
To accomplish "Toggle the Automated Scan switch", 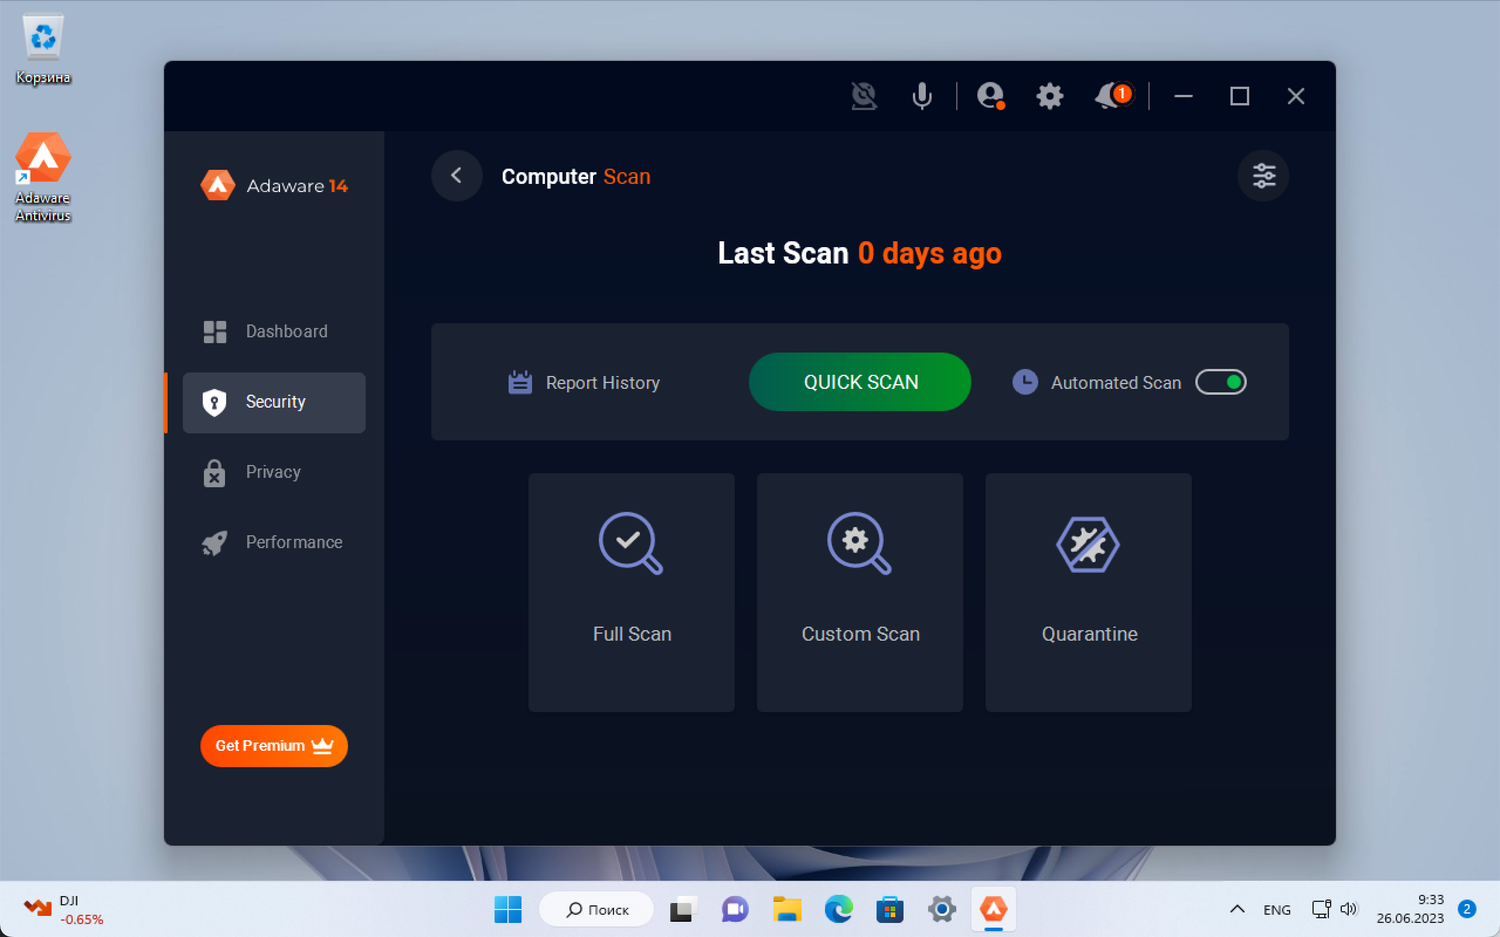I will [1221, 382].
